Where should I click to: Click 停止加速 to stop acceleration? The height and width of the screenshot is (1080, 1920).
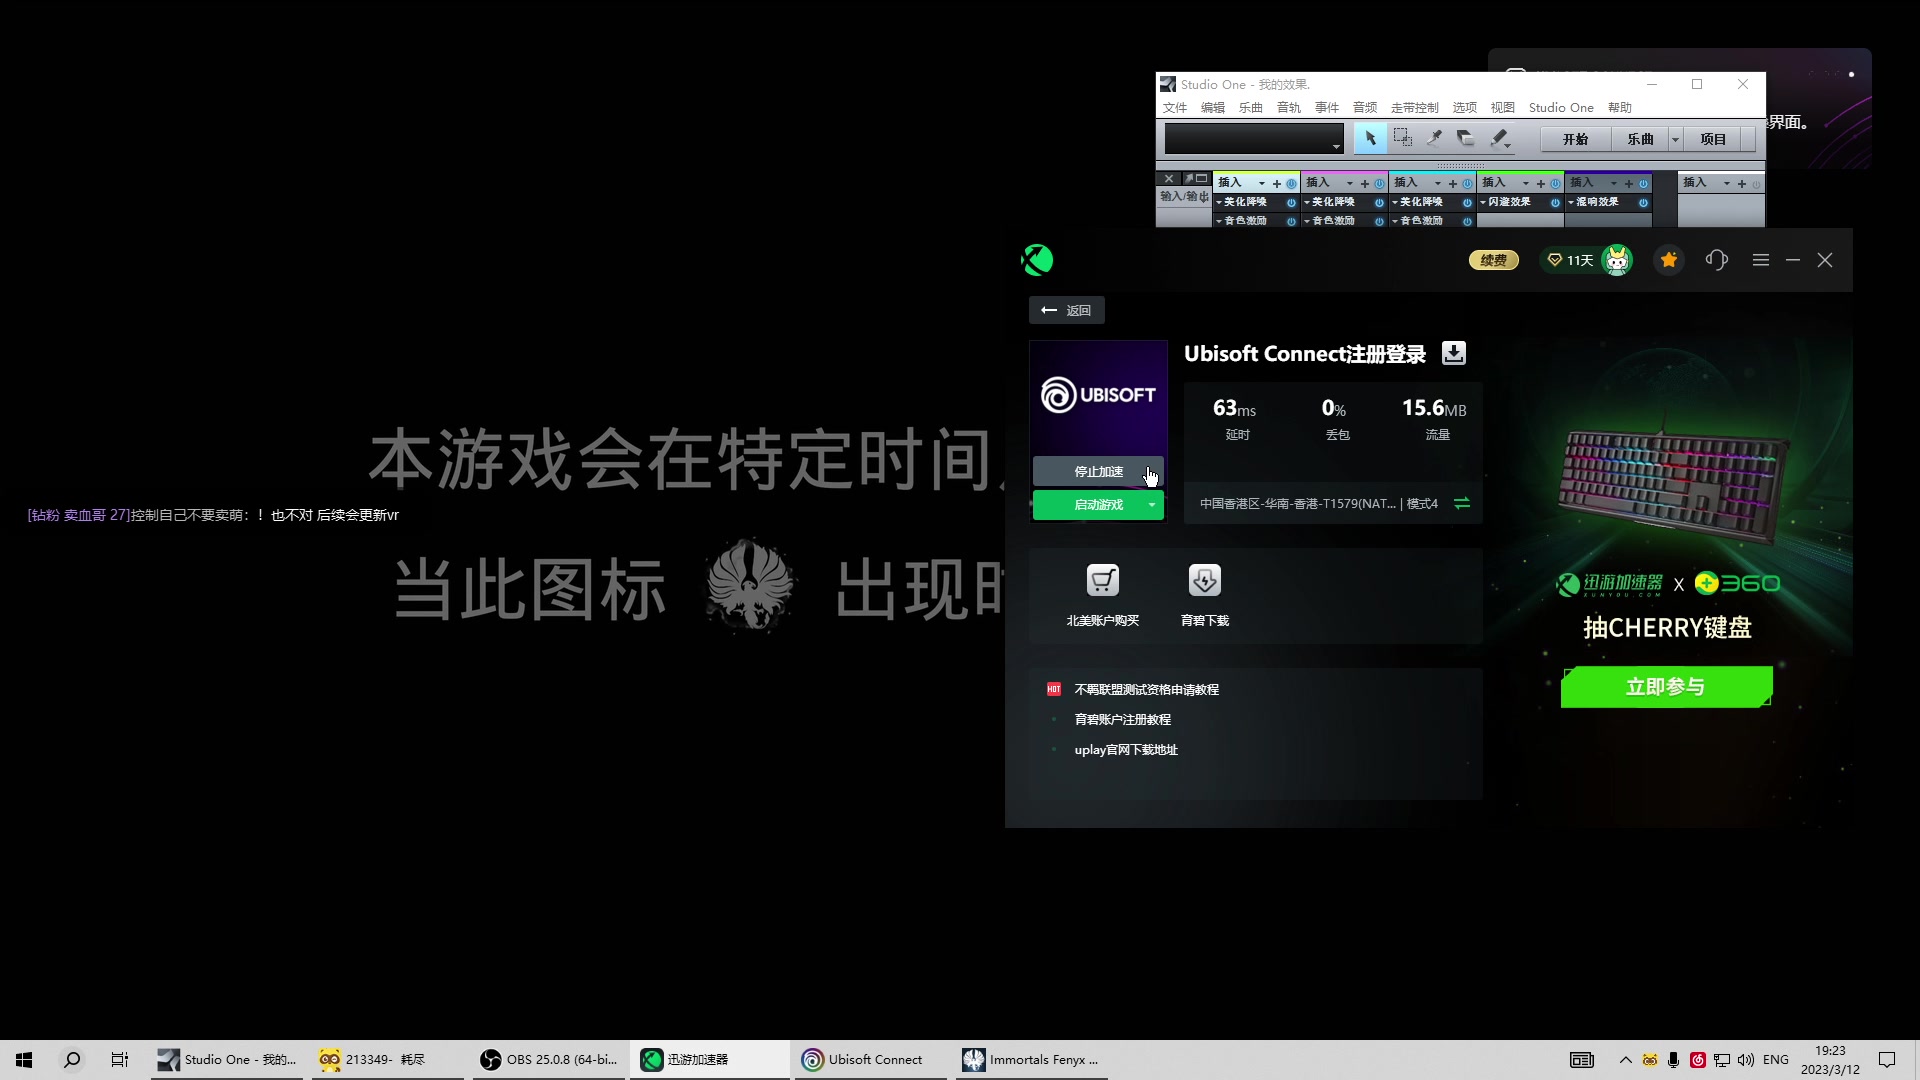(x=1098, y=471)
